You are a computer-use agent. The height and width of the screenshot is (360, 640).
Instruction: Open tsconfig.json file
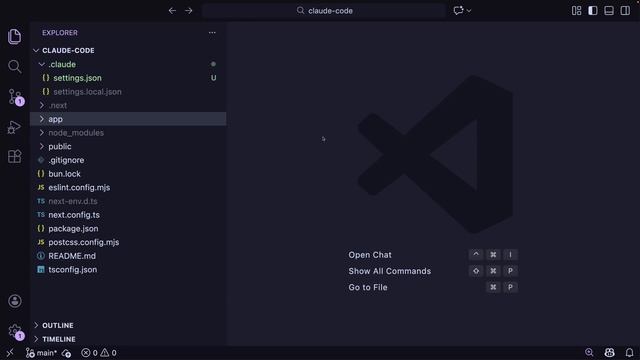128,269
